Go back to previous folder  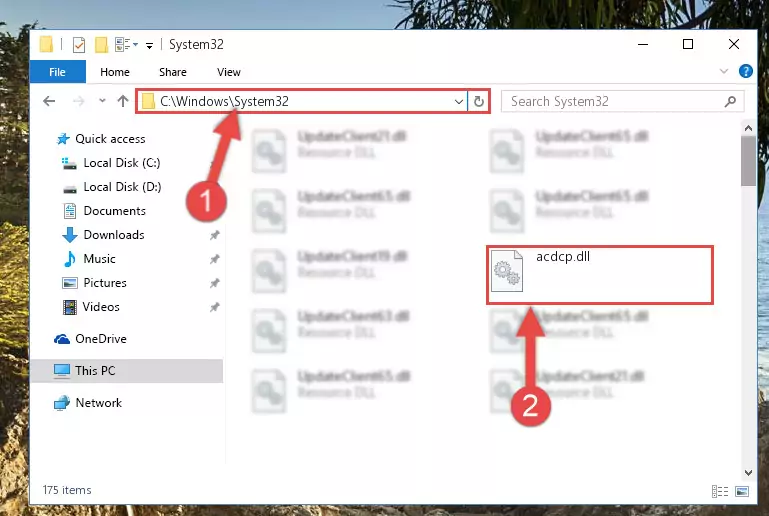tap(49, 101)
